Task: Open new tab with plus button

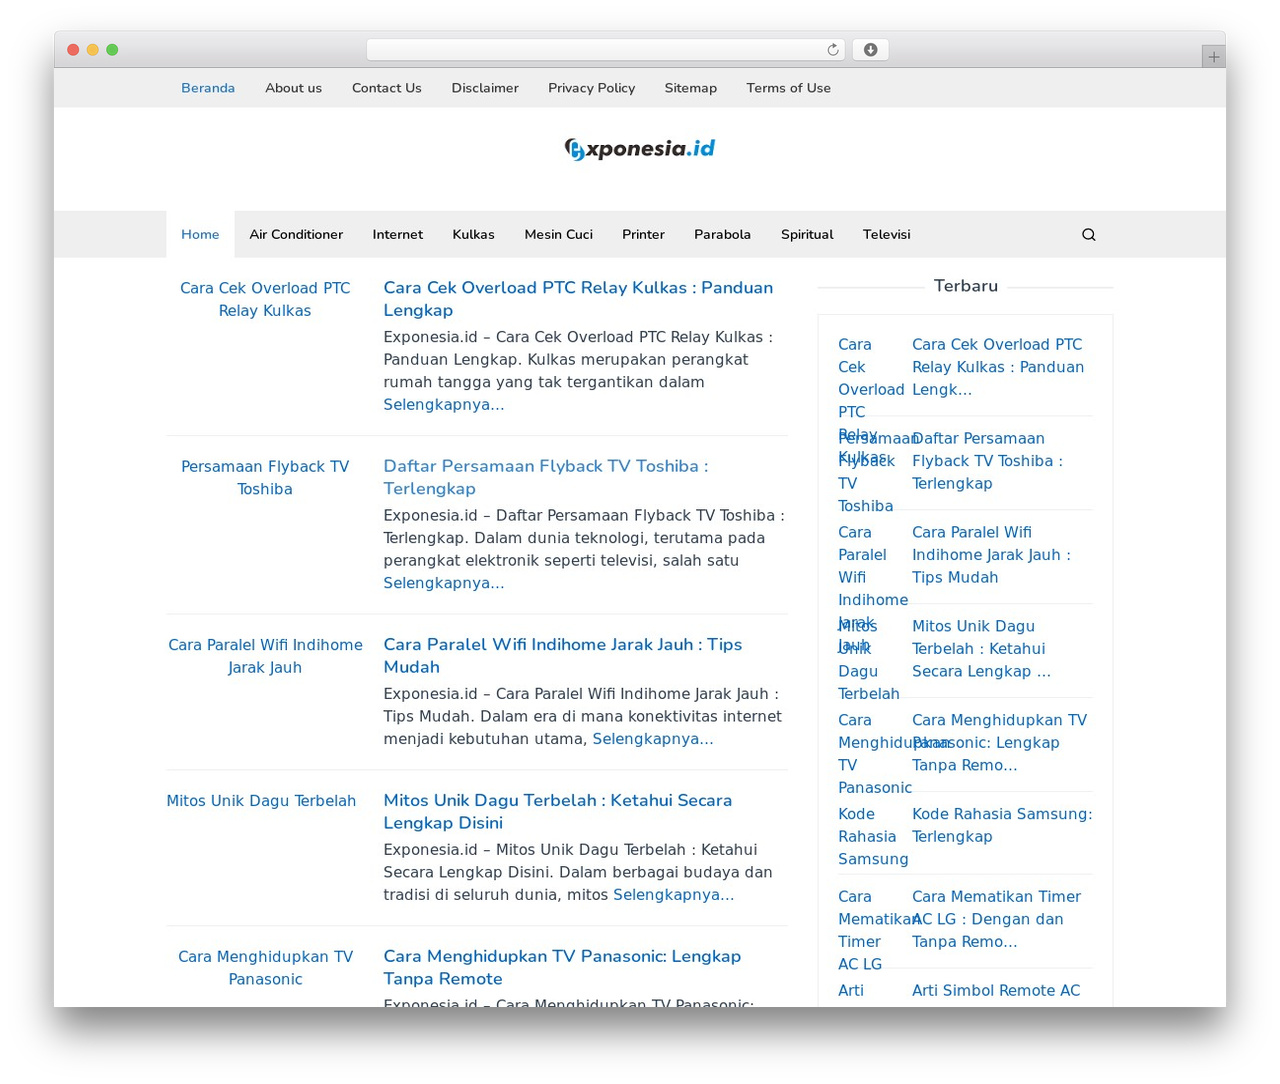Action: [1213, 57]
